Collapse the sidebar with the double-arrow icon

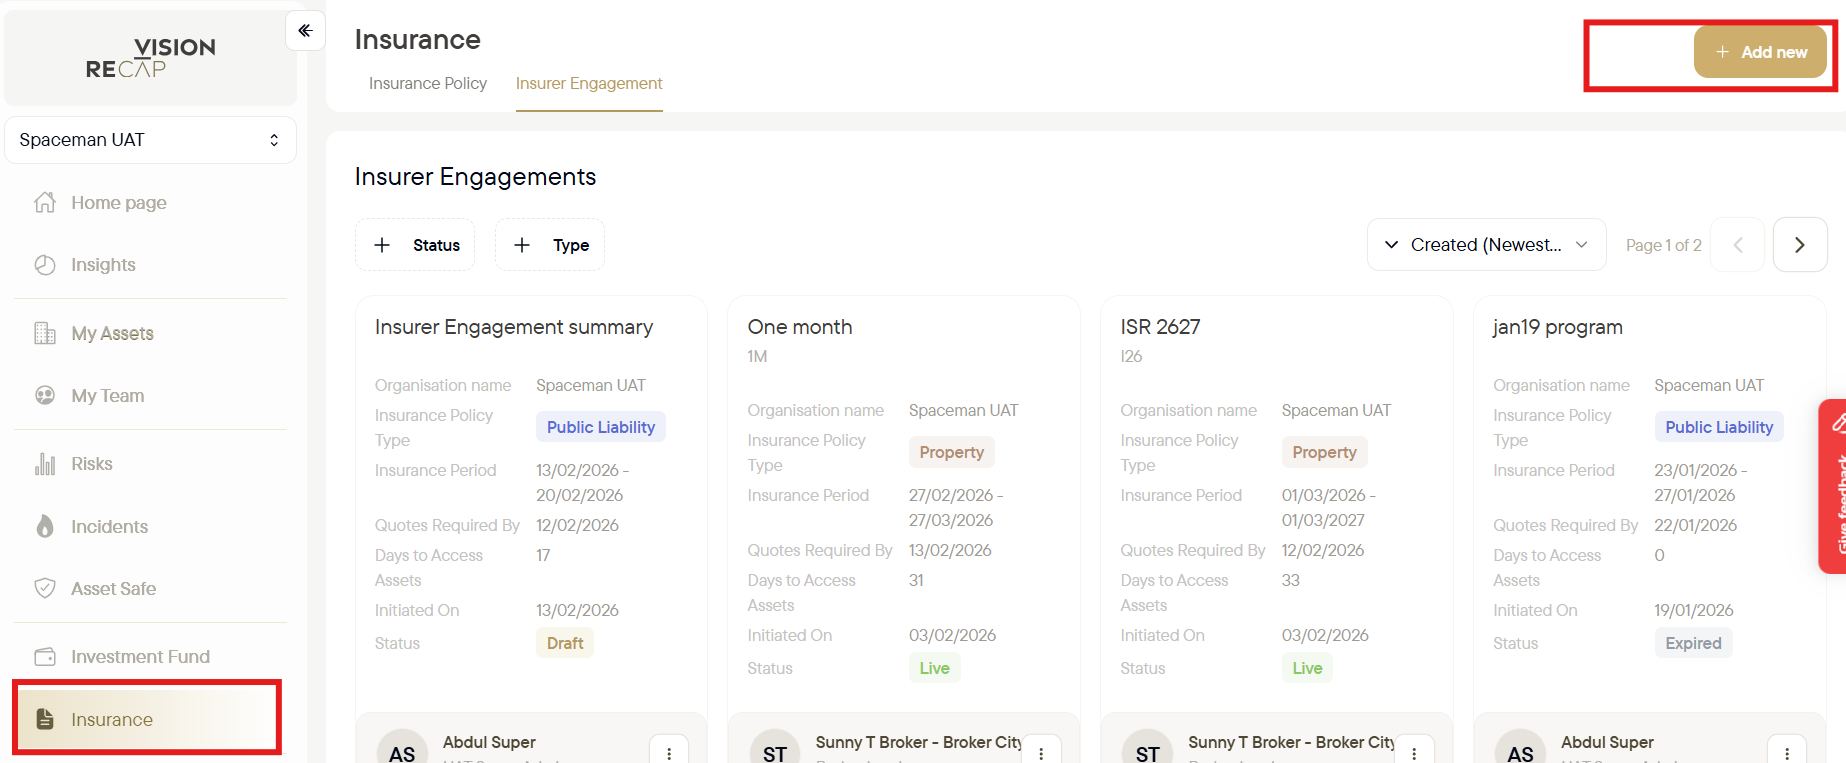[305, 31]
